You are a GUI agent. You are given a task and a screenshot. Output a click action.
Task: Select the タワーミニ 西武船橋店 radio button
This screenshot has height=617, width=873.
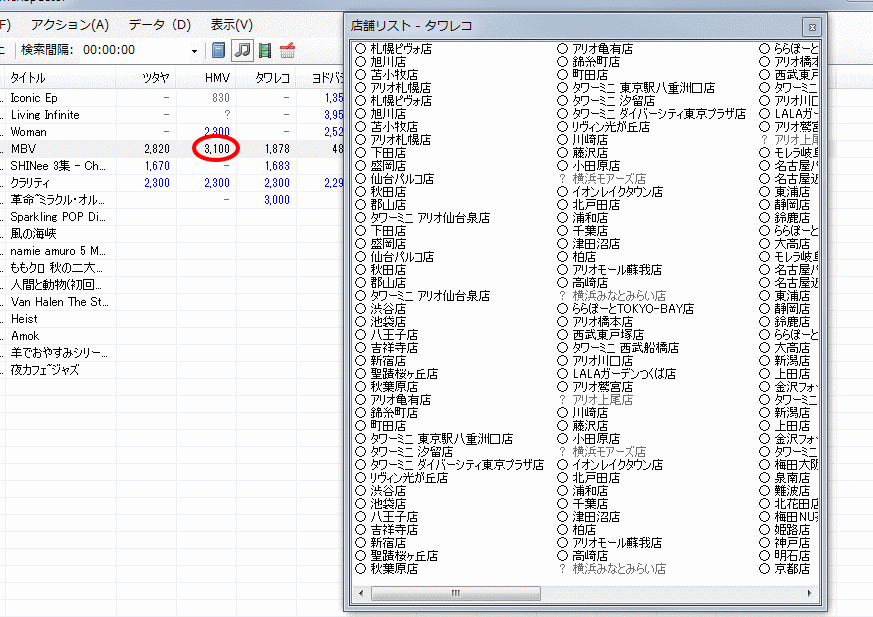(x=562, y=347)
